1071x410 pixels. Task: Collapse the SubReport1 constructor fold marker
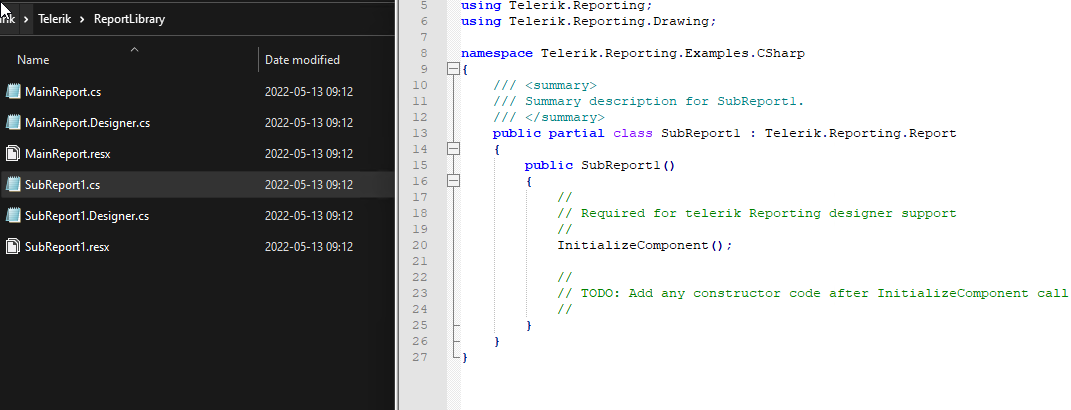point(453,180)
